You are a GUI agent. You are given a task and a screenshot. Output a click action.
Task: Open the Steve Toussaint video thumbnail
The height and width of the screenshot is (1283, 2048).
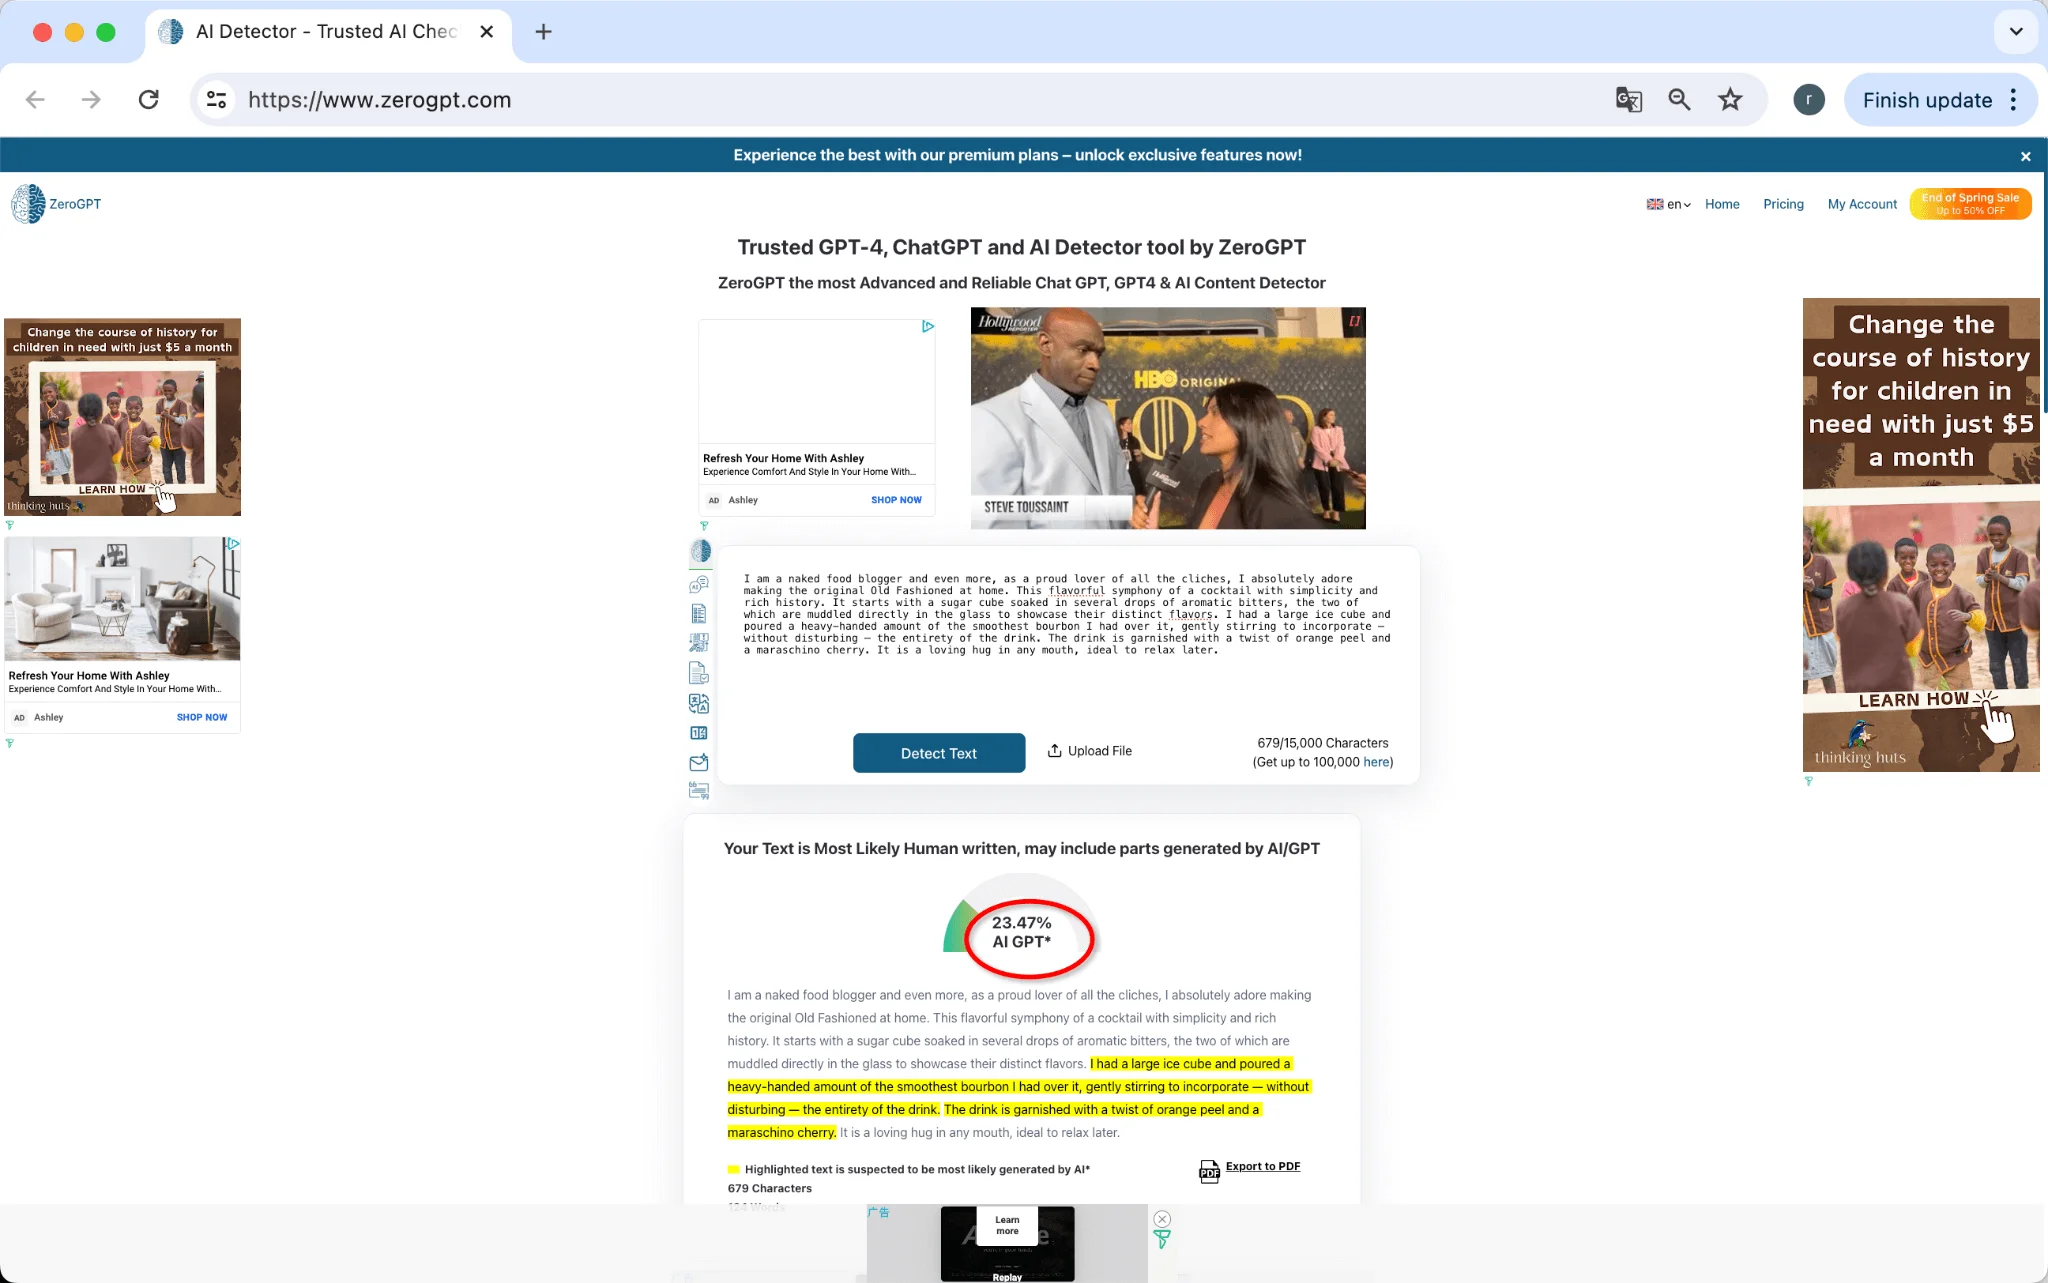pos(1168,418)
